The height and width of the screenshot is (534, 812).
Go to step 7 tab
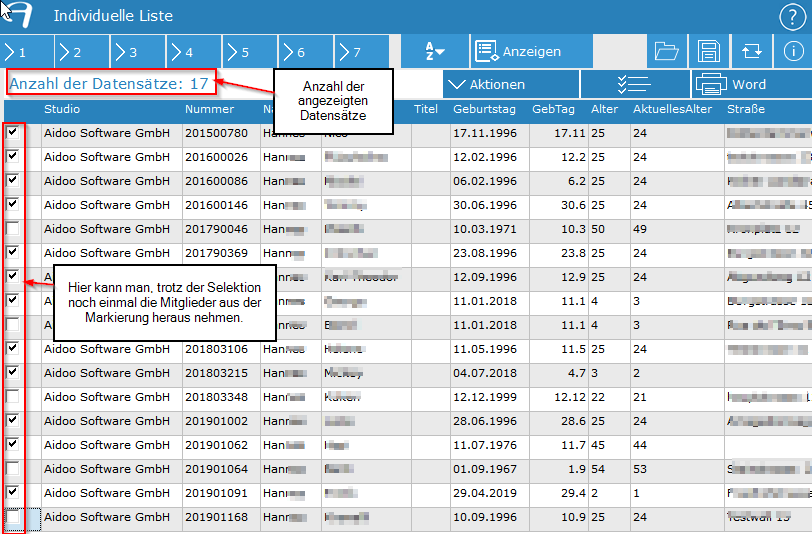coord(361,52)
